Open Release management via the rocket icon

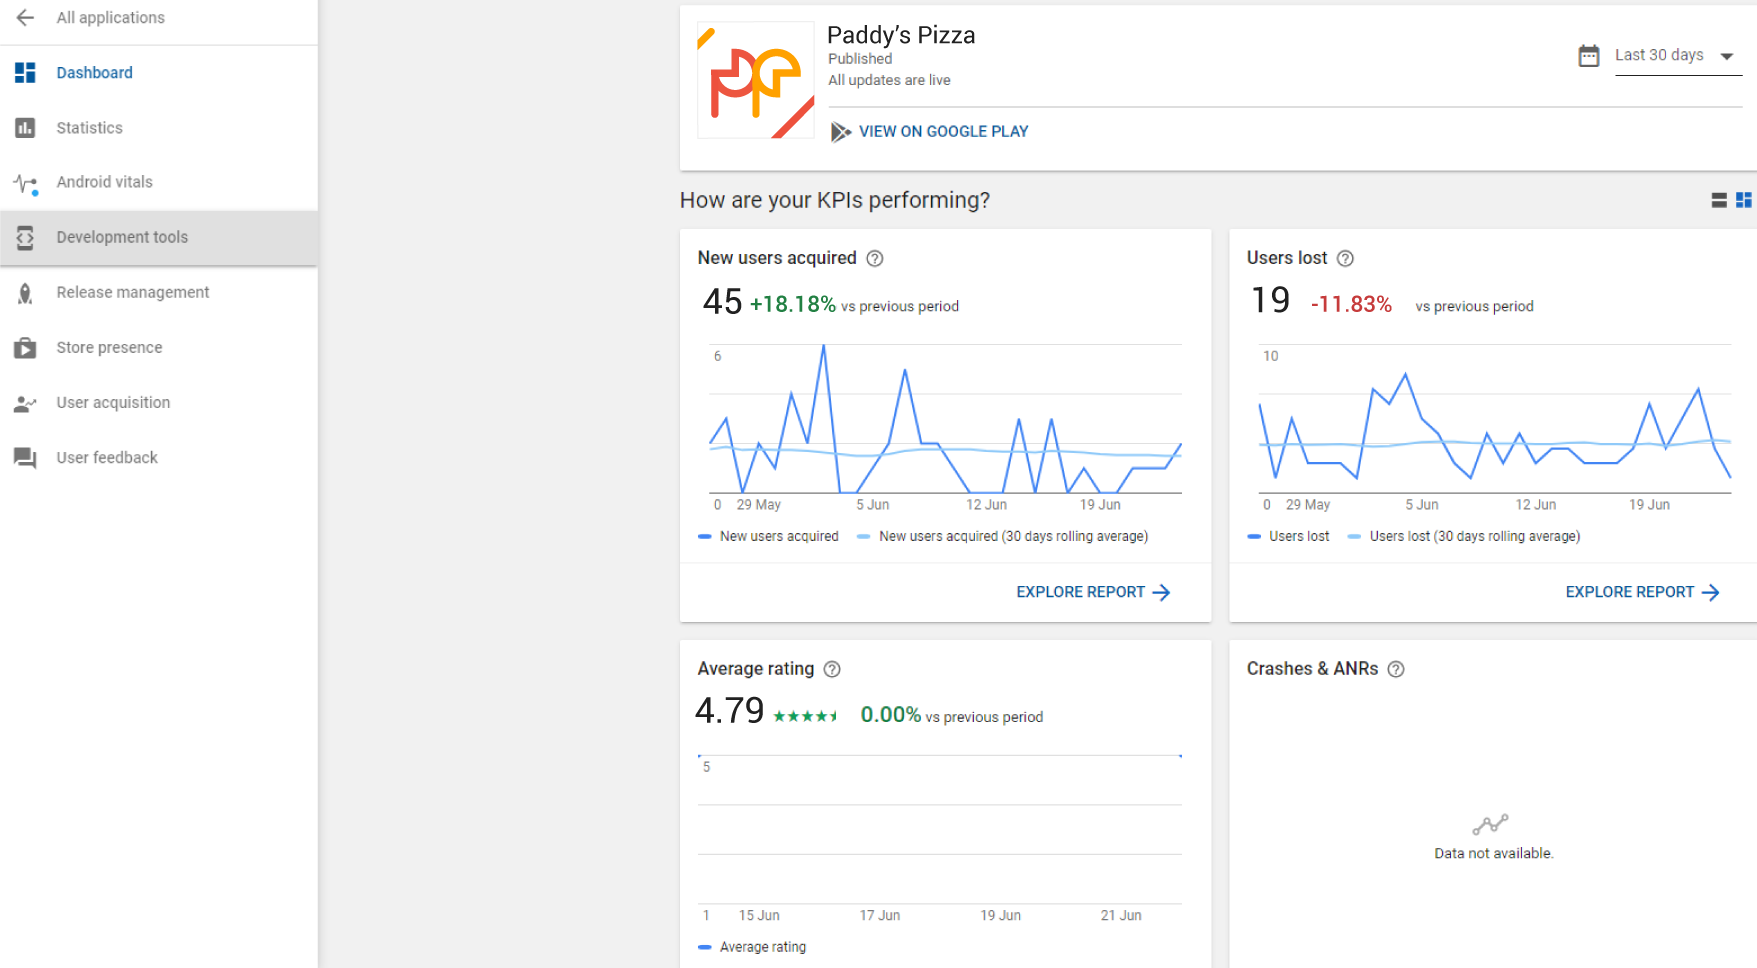click(x=25, y=292)
